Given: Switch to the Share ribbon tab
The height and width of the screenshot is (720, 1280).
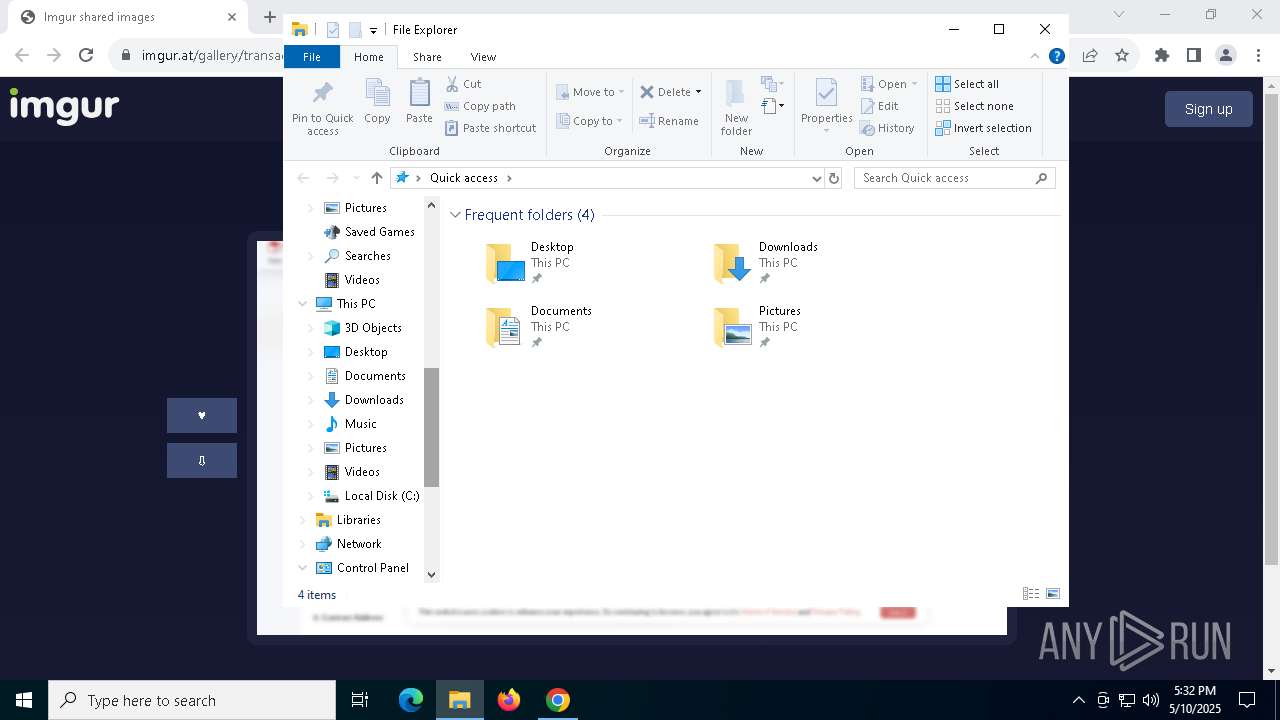Looking at the screenshot, I should 427,57.
